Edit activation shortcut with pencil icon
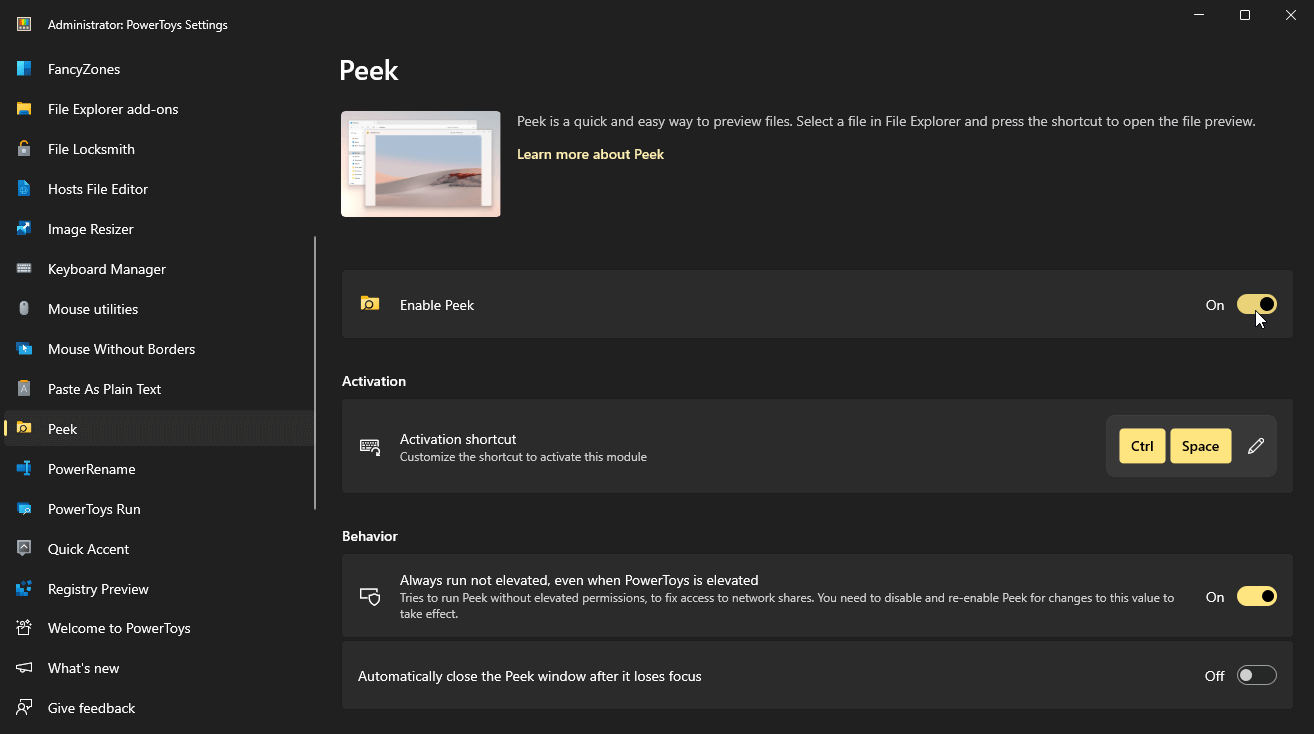The image size is (1314, 734). point(1256,446)
